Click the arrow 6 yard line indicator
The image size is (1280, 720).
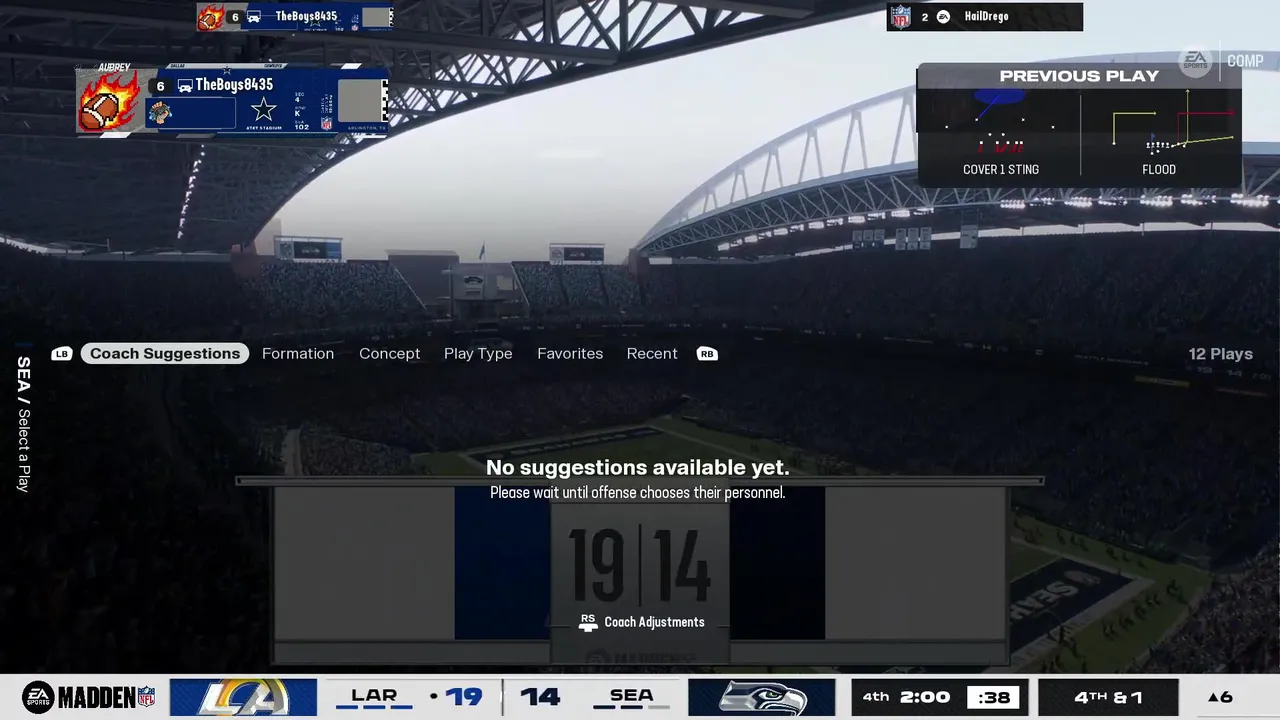(x=1220, y=698)
